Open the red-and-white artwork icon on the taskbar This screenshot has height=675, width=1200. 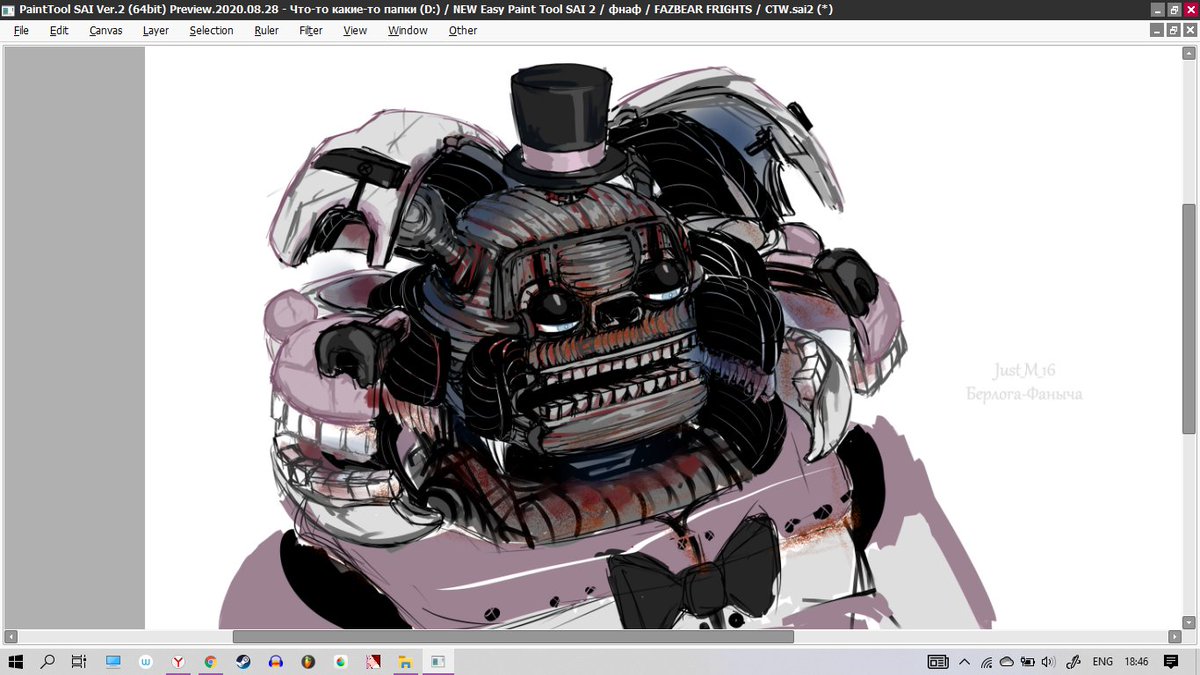click(x=373, y=661)
